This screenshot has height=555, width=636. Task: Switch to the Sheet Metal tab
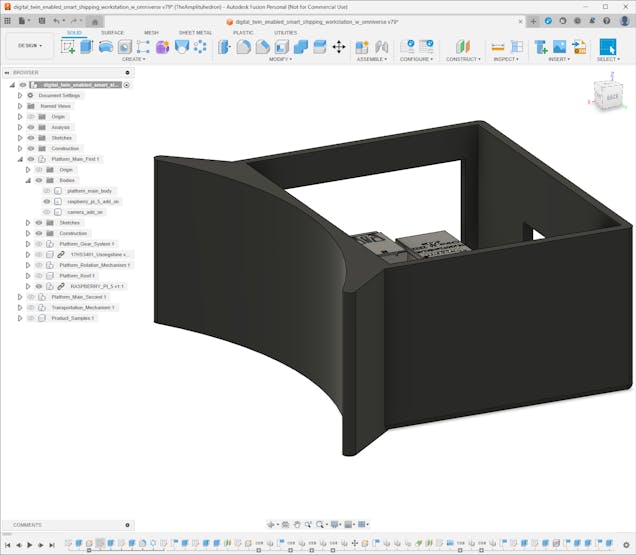[195, 32]
